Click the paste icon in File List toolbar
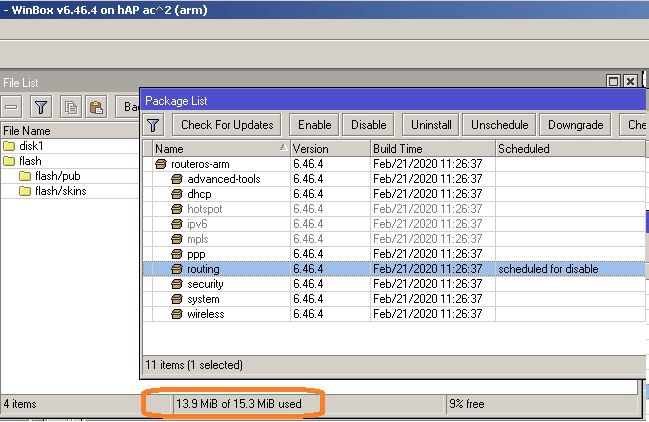This screenshot has height=422, width=649. [x=96, y=107]
